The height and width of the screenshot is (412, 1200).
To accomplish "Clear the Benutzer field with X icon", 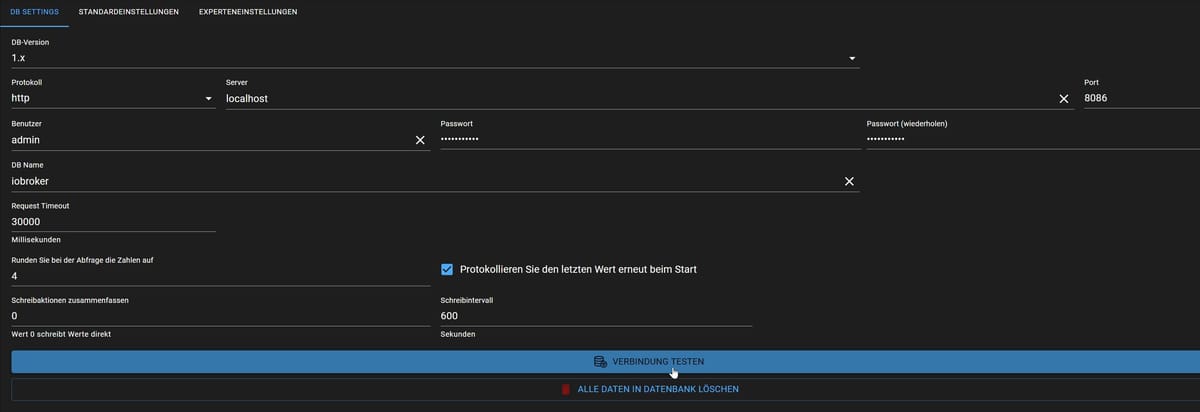I will click(x=420, y=140).
